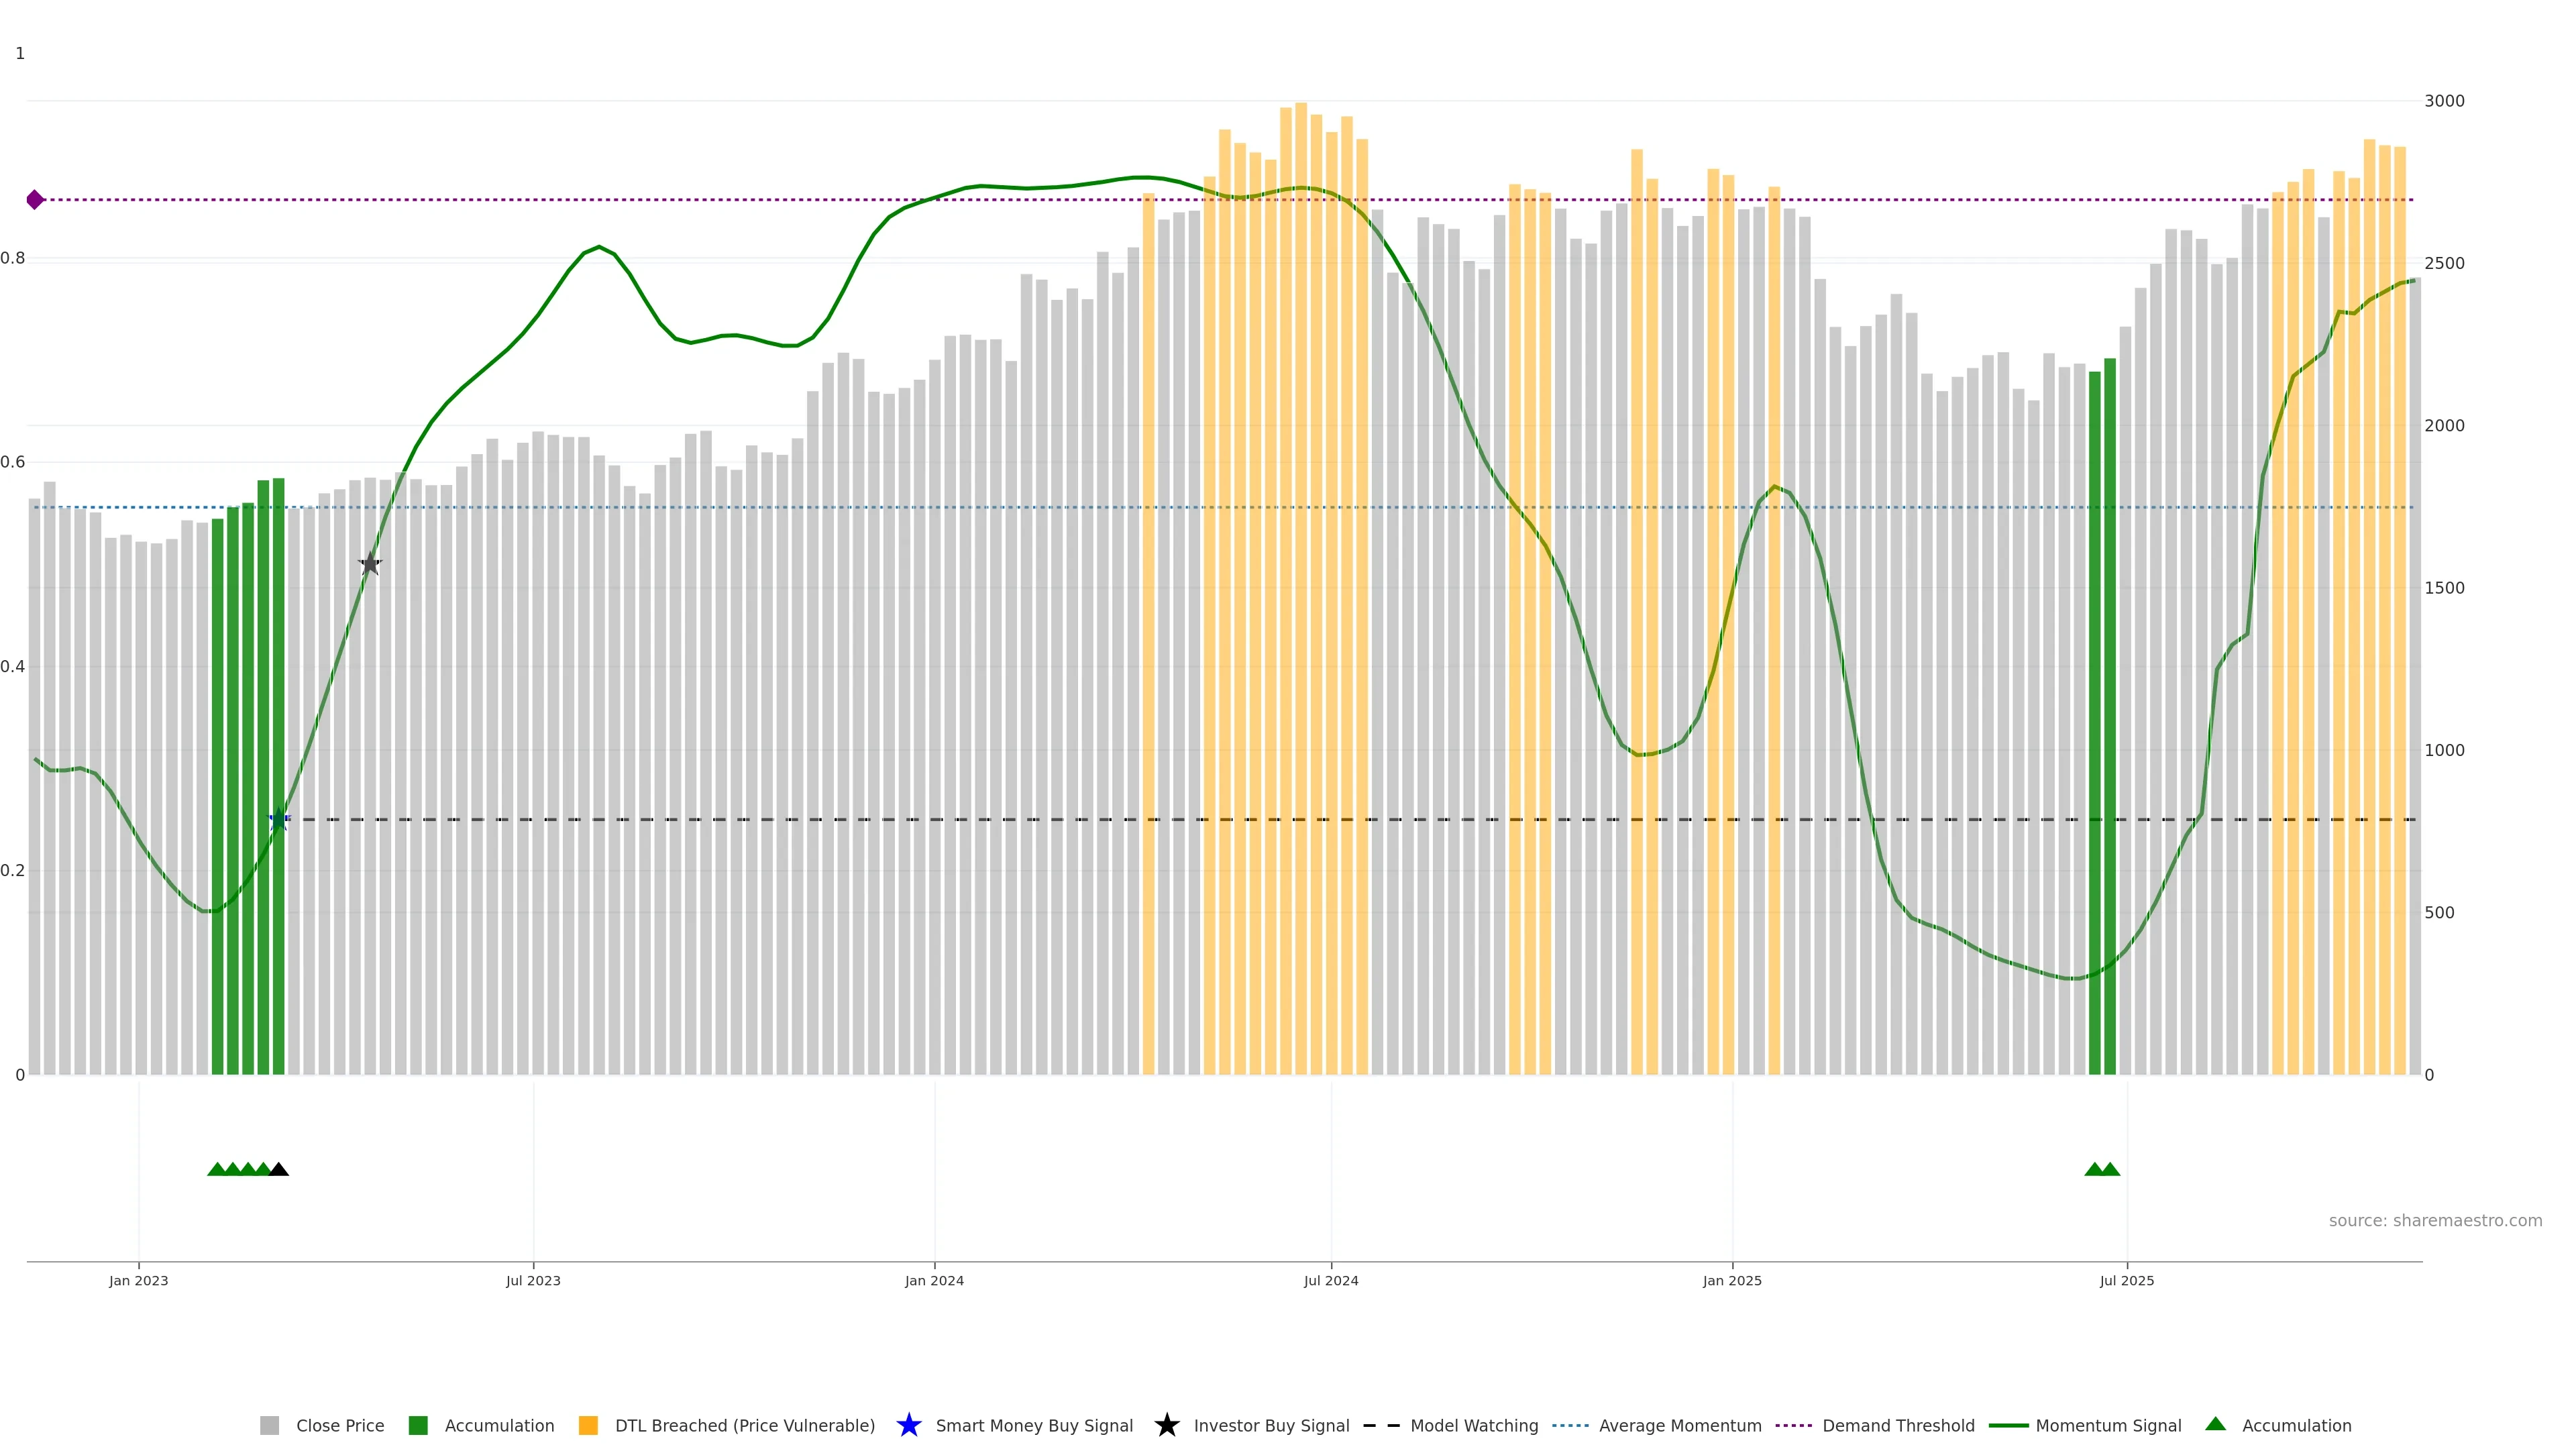Click the sharemaestro.com source text

point(2434,1221)
